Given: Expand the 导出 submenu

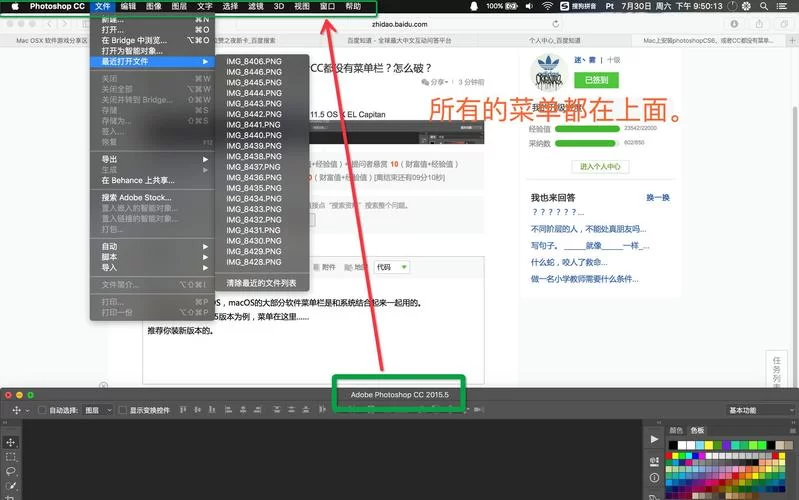Looking at the screenshot, I should (x=152, y=159).
